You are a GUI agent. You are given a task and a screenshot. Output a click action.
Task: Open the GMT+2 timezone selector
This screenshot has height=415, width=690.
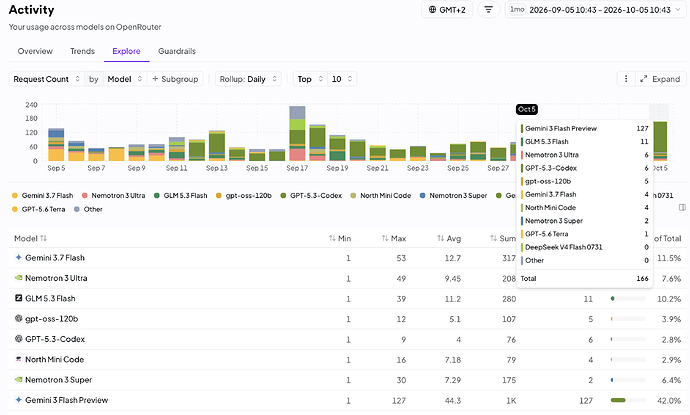[x=447, y=10]
